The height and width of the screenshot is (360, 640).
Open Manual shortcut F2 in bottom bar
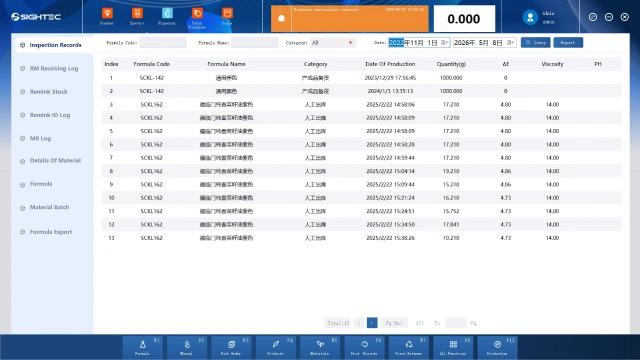point(187,347)
